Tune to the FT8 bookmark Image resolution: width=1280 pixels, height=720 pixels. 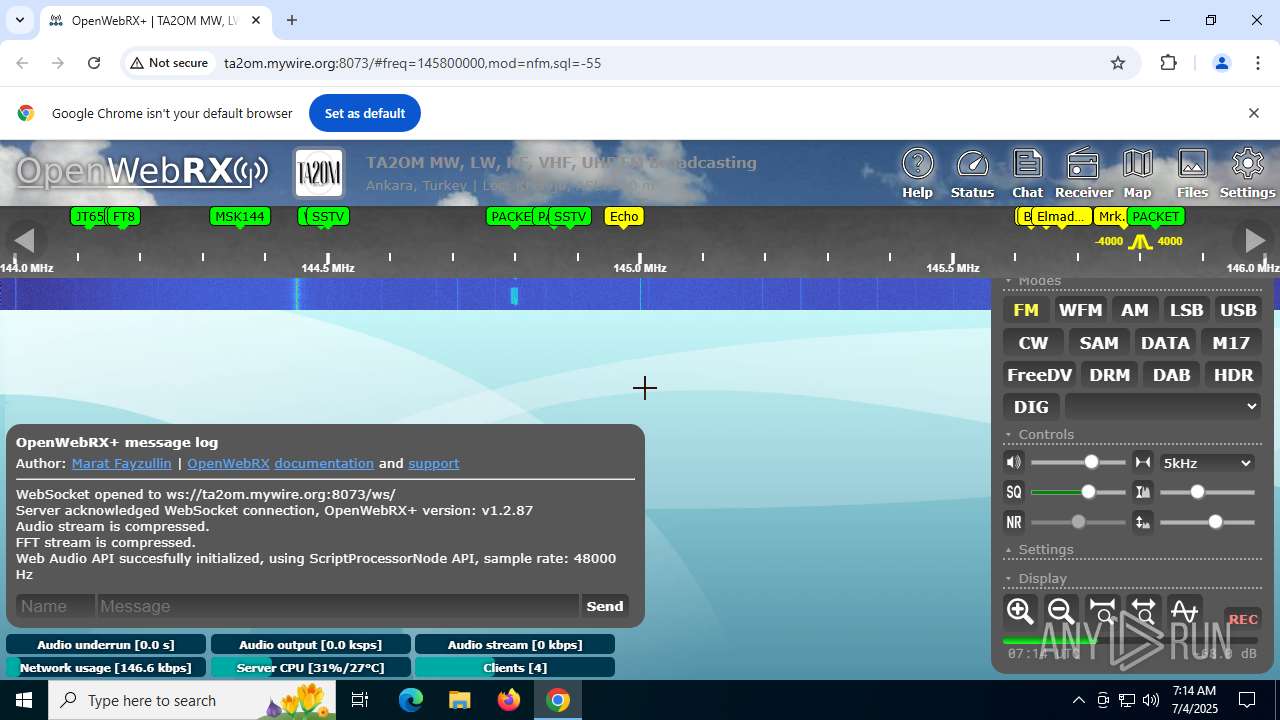(x=123, y=216)
